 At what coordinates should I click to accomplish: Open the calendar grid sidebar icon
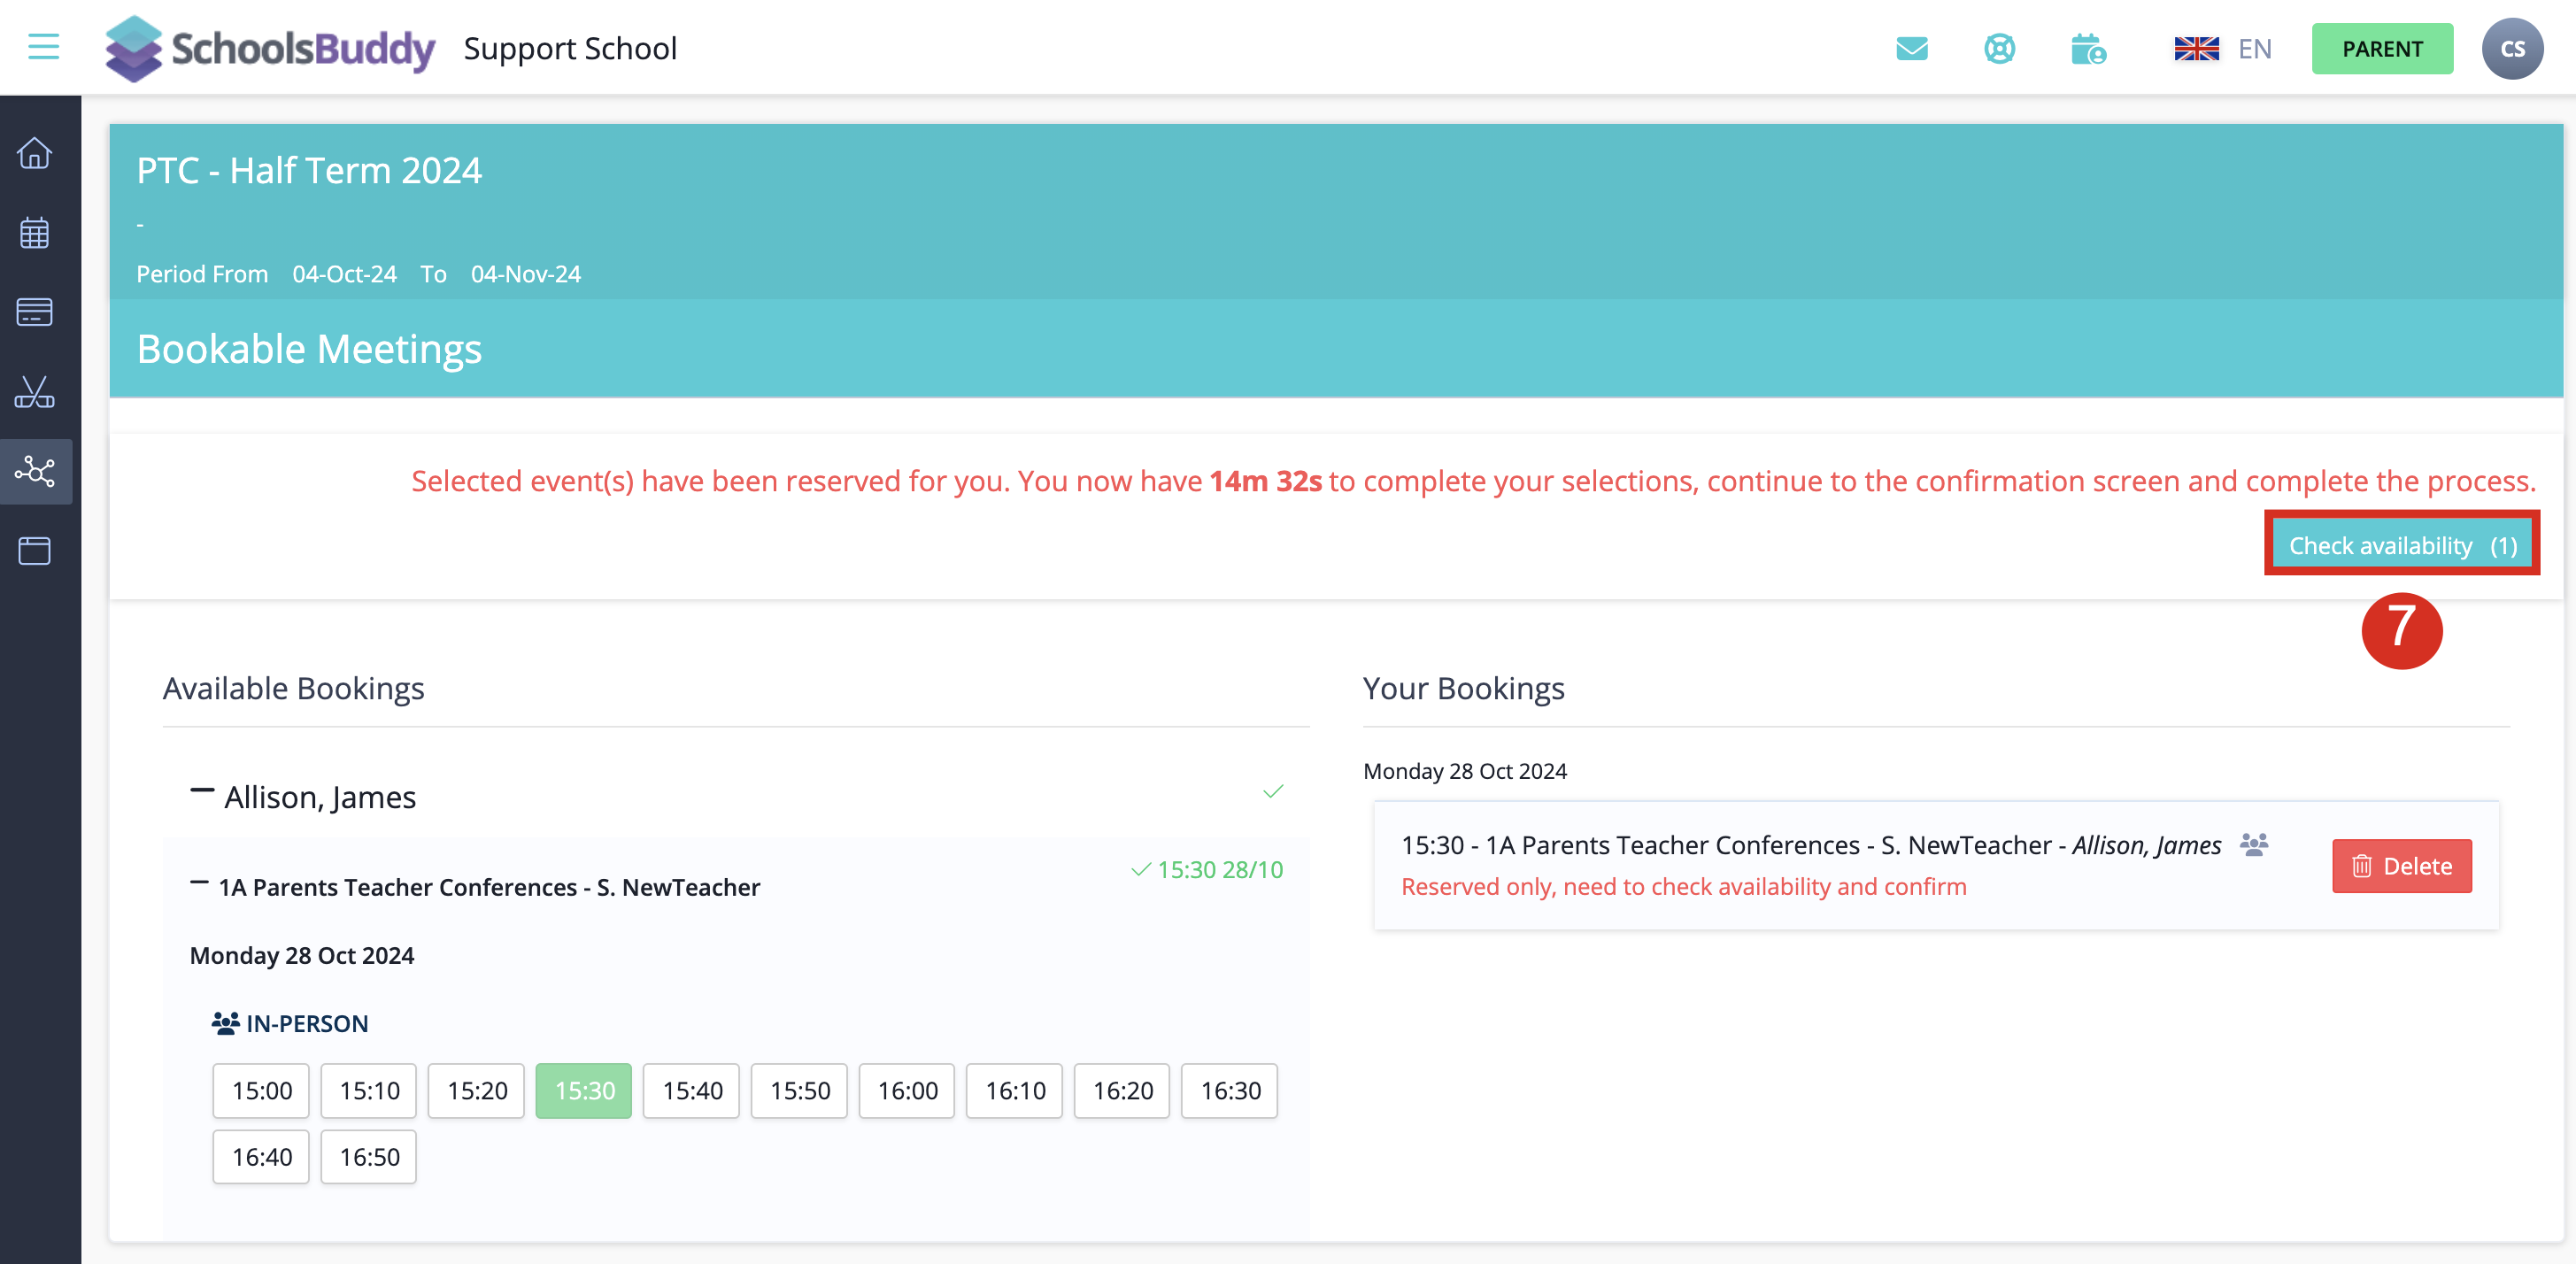(35, 232)
